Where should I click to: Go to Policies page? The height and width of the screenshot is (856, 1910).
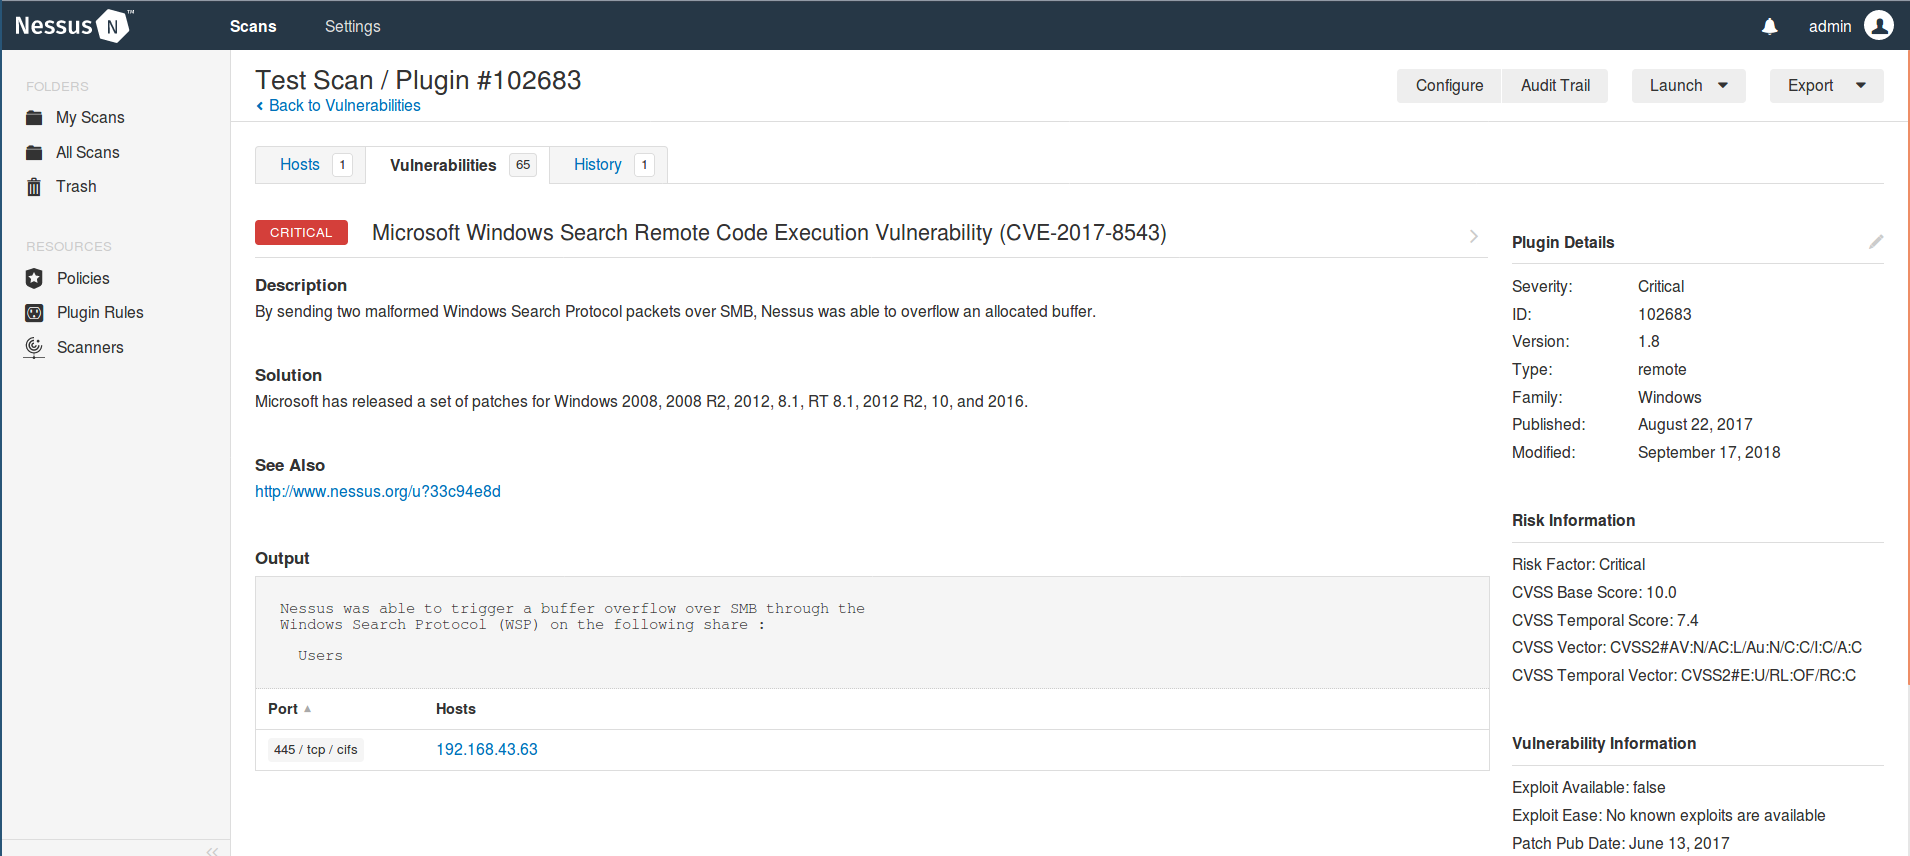pyautogui.click(x=83, y=278)
